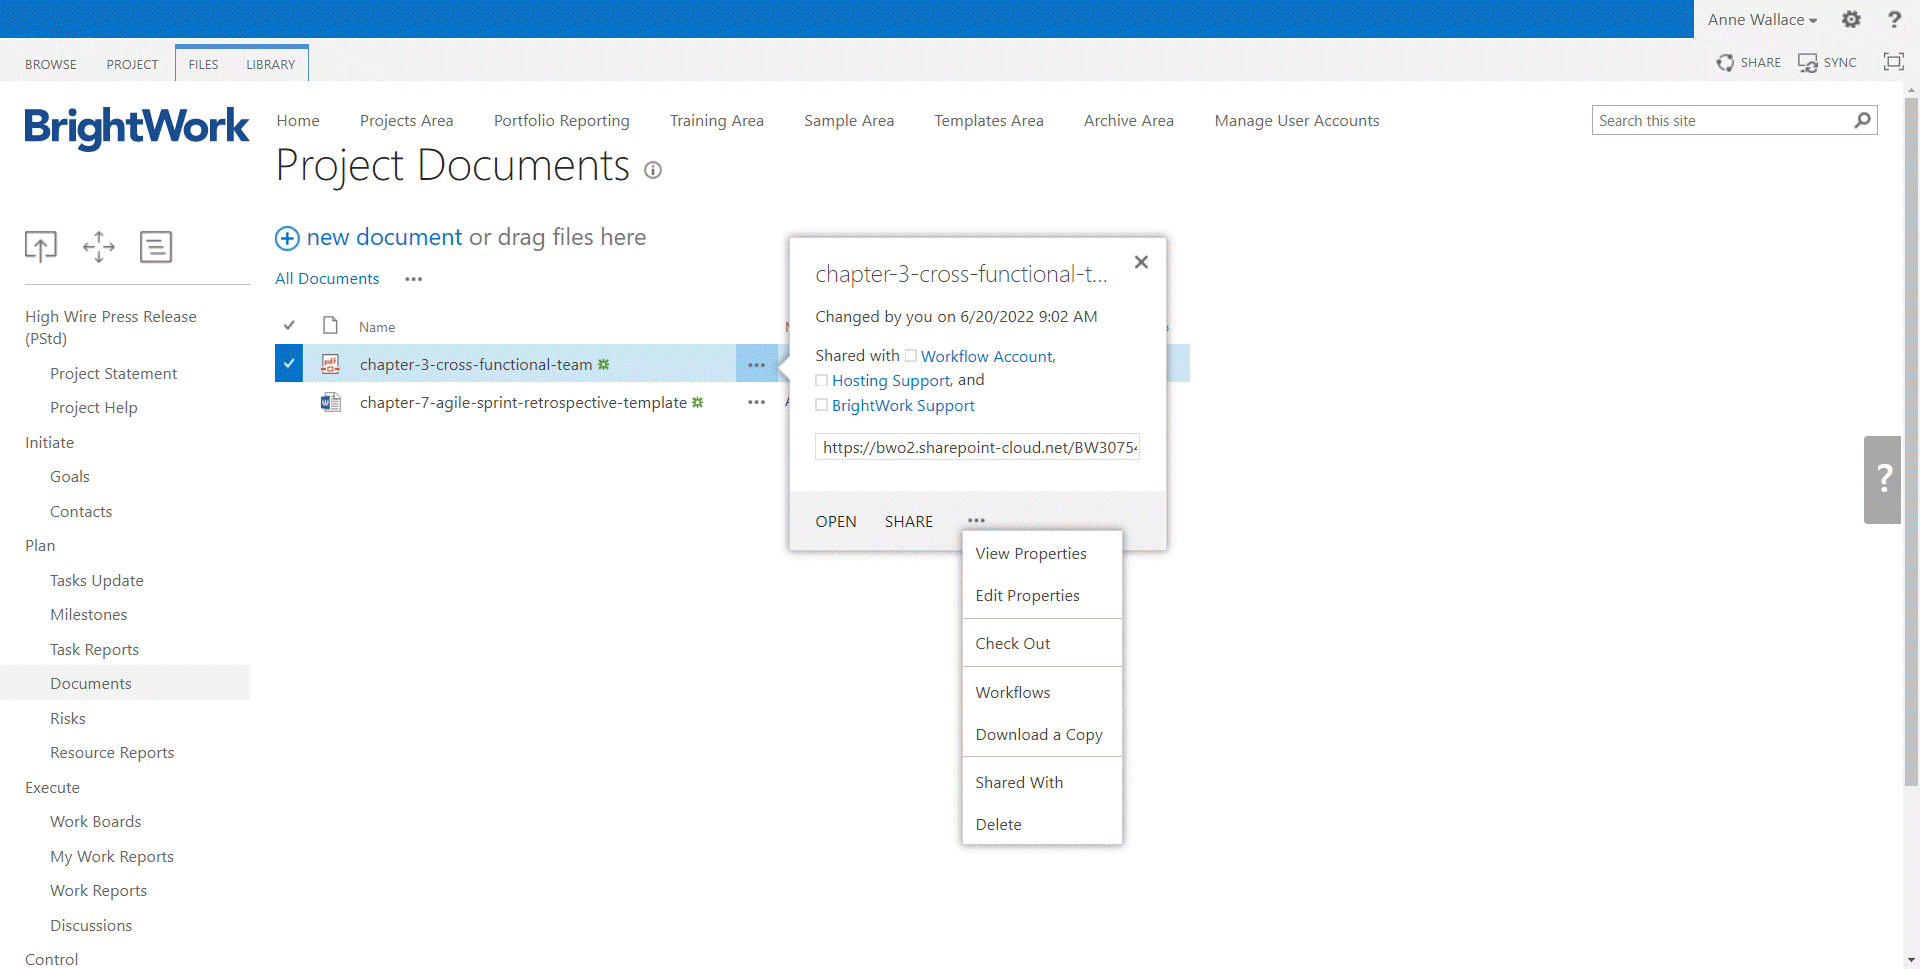Expand the ellipsis next to All Documents
The width and height of the screenshot is (1920, 969).
pyautogui.click(x=413, y=279)
